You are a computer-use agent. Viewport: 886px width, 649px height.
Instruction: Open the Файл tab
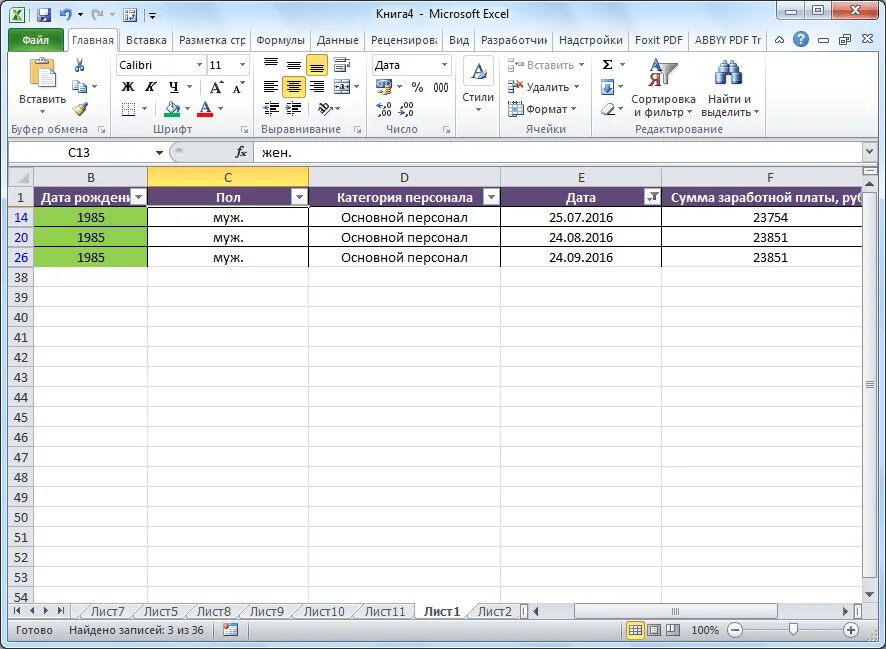tap(36, 40)
